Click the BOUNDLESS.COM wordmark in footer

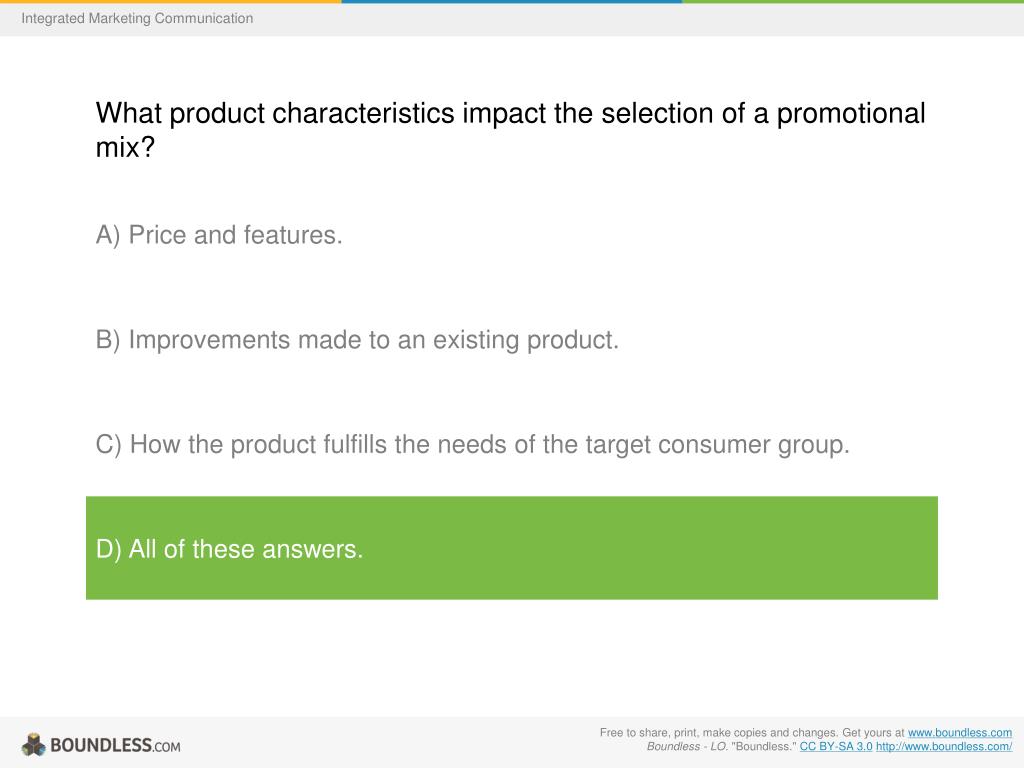click(x=115, y=745)
